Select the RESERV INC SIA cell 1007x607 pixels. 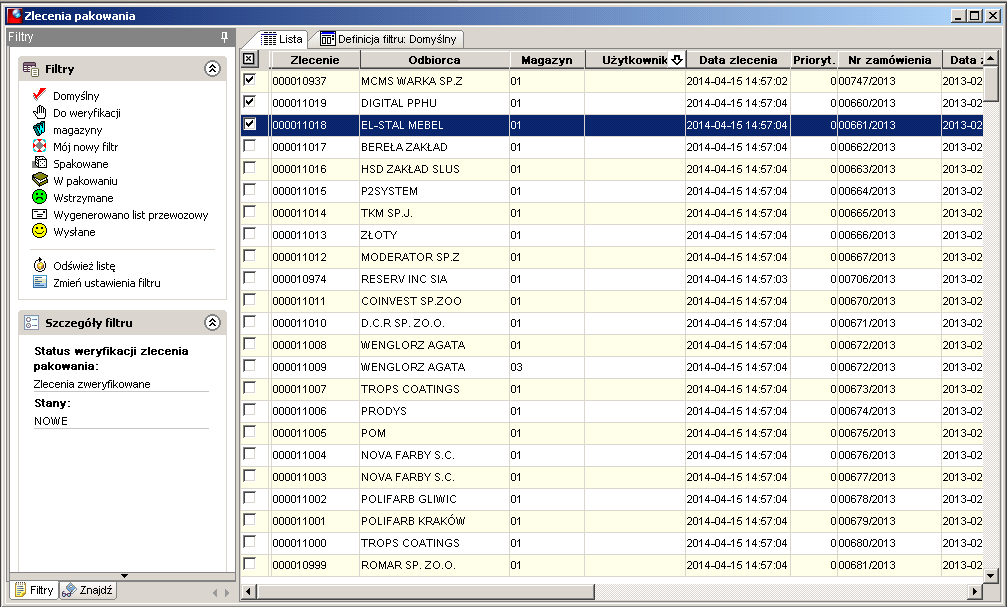434,279
